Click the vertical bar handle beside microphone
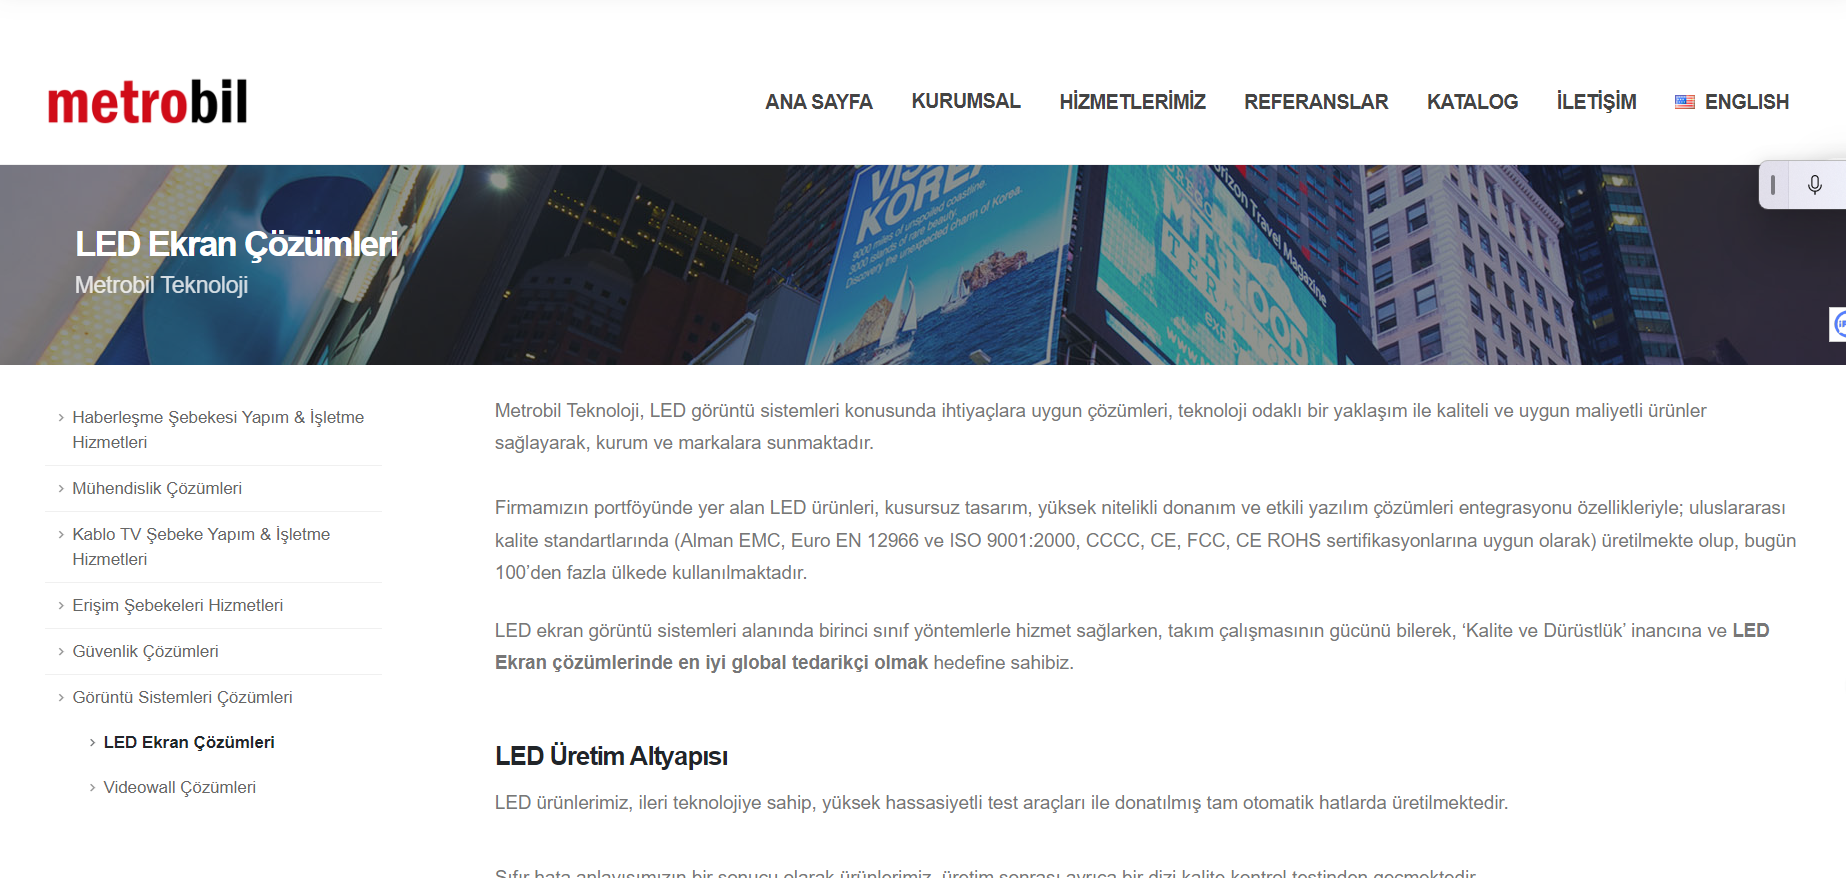Screen dimensions: 1846x878 coord(1773,185)
